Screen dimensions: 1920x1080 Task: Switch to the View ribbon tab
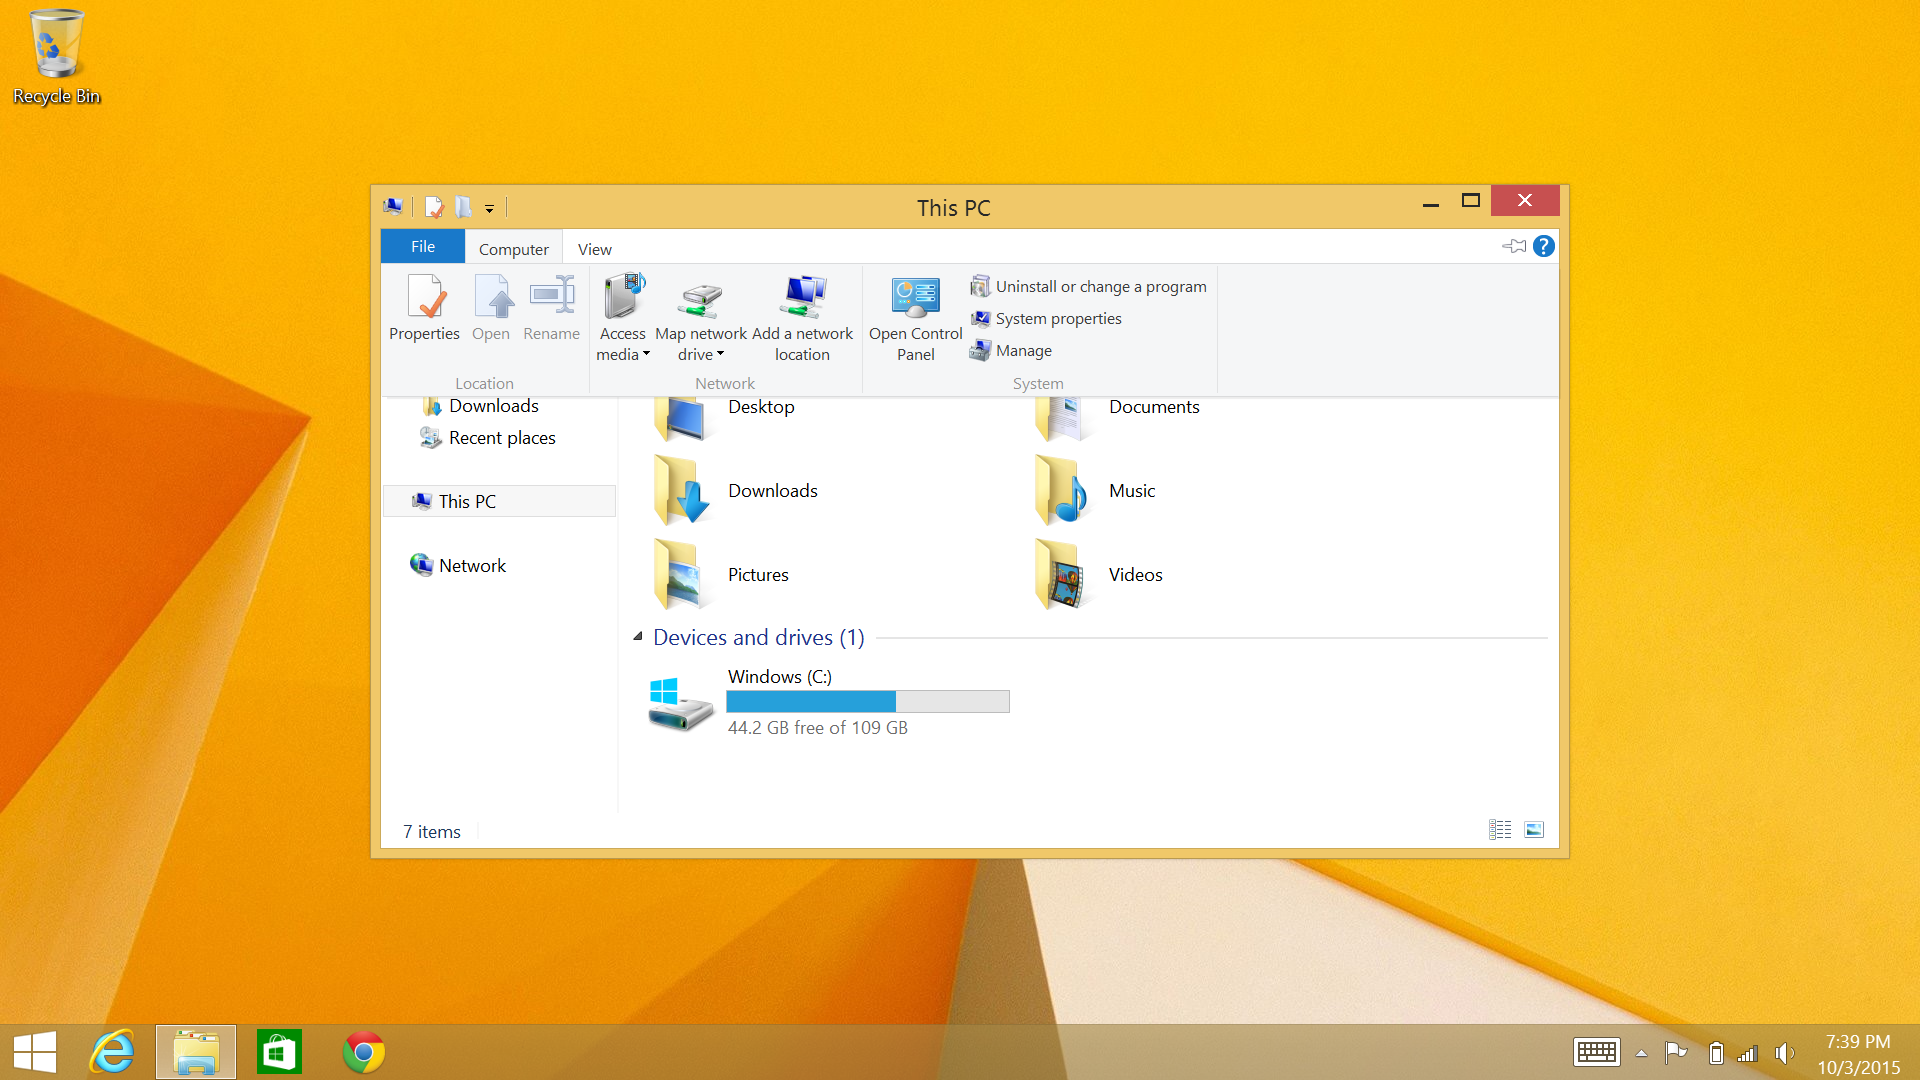[595, 248]
